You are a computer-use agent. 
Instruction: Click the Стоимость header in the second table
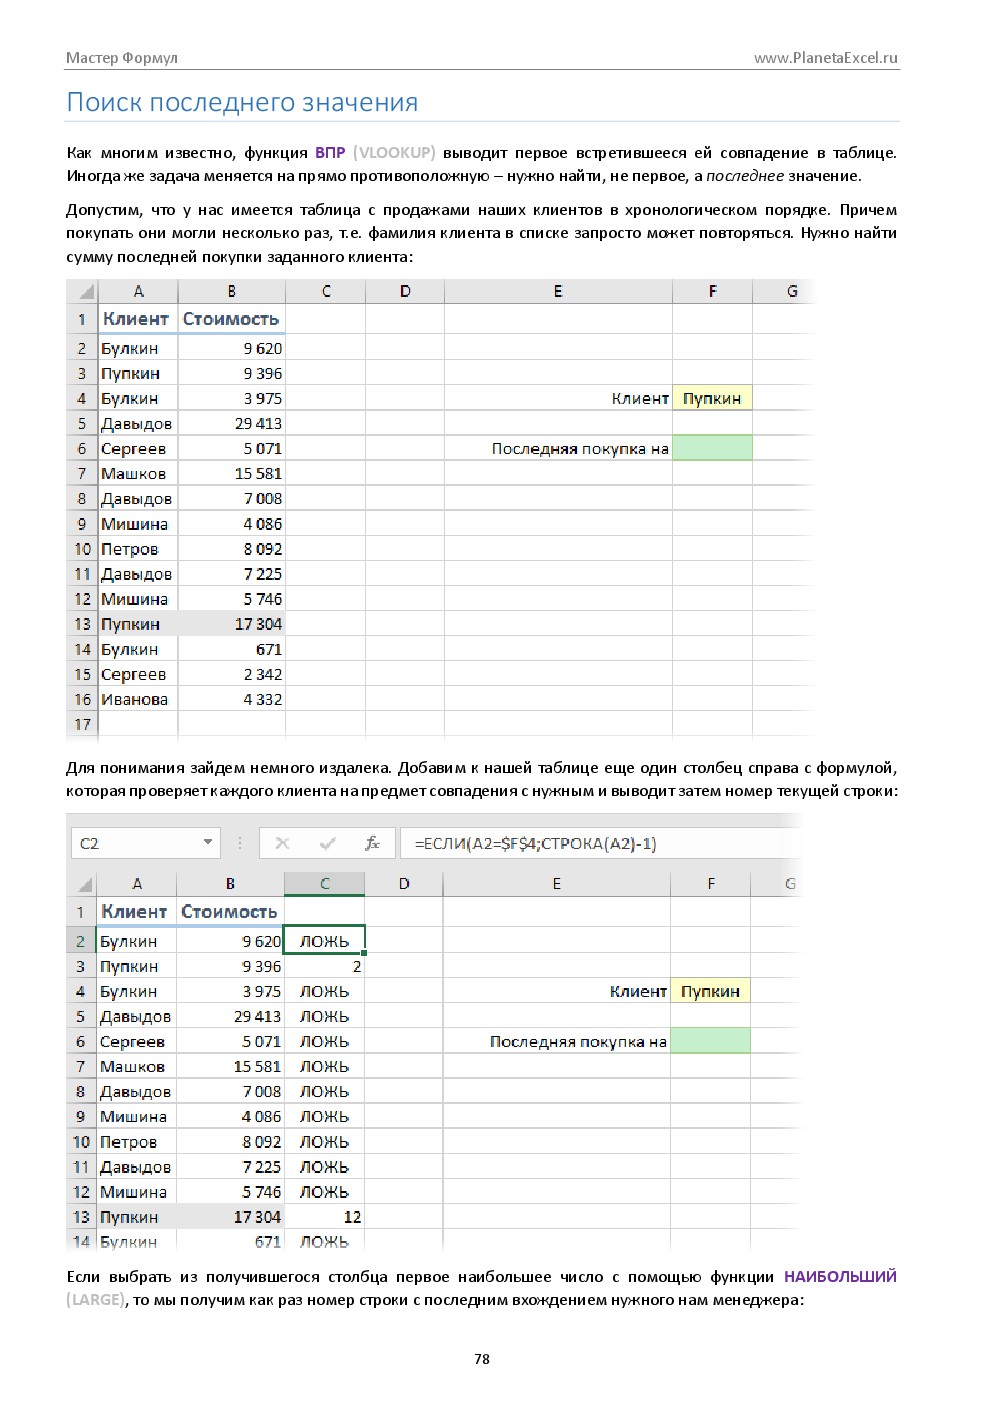[230, 912]
